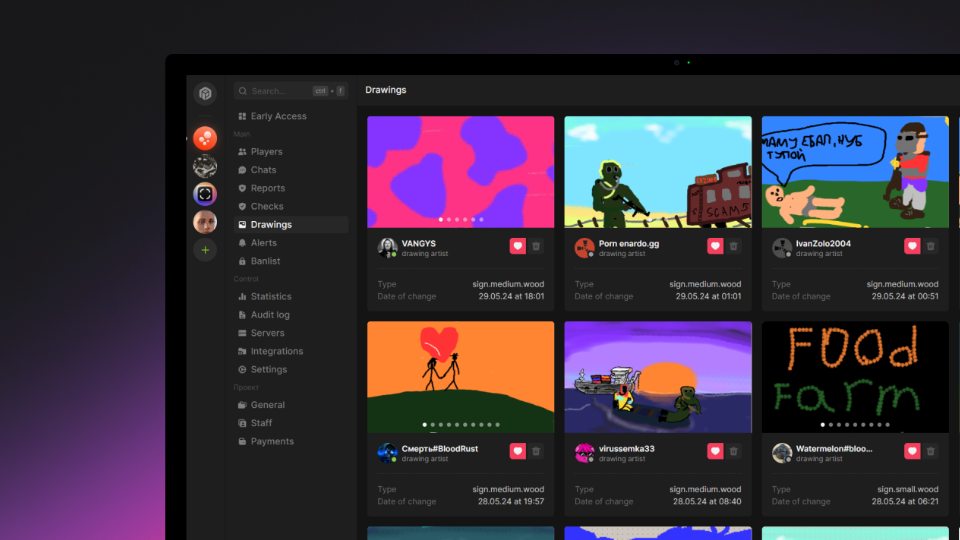Click IvanZolo2004 avatar
960x540 pixels.
(x=781, y=247)
